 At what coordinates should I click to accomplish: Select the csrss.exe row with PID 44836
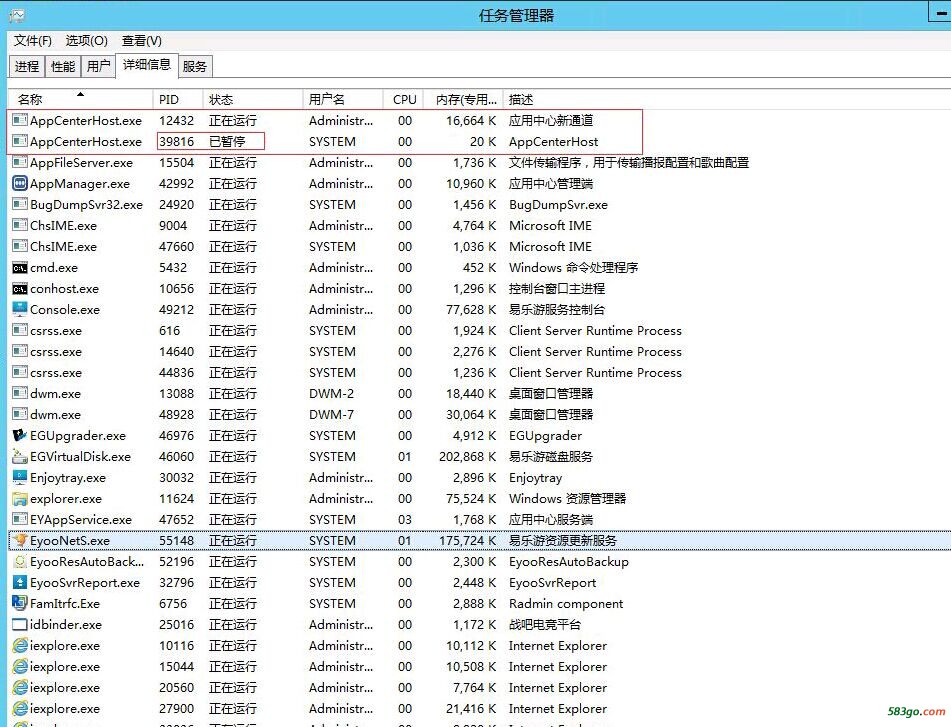(x=479, y=372)
